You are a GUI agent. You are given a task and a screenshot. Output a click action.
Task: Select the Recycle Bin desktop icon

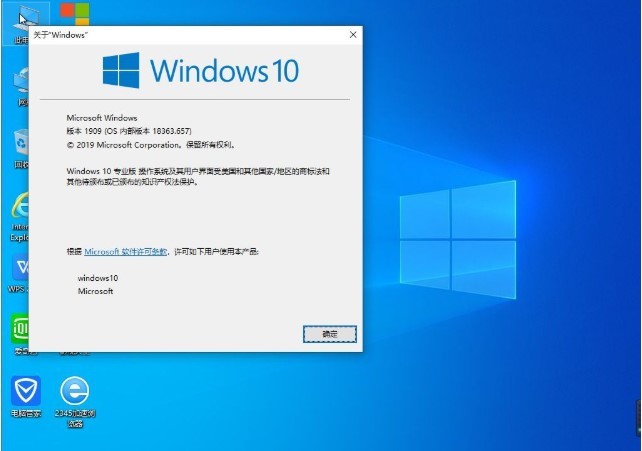(20, 145)
